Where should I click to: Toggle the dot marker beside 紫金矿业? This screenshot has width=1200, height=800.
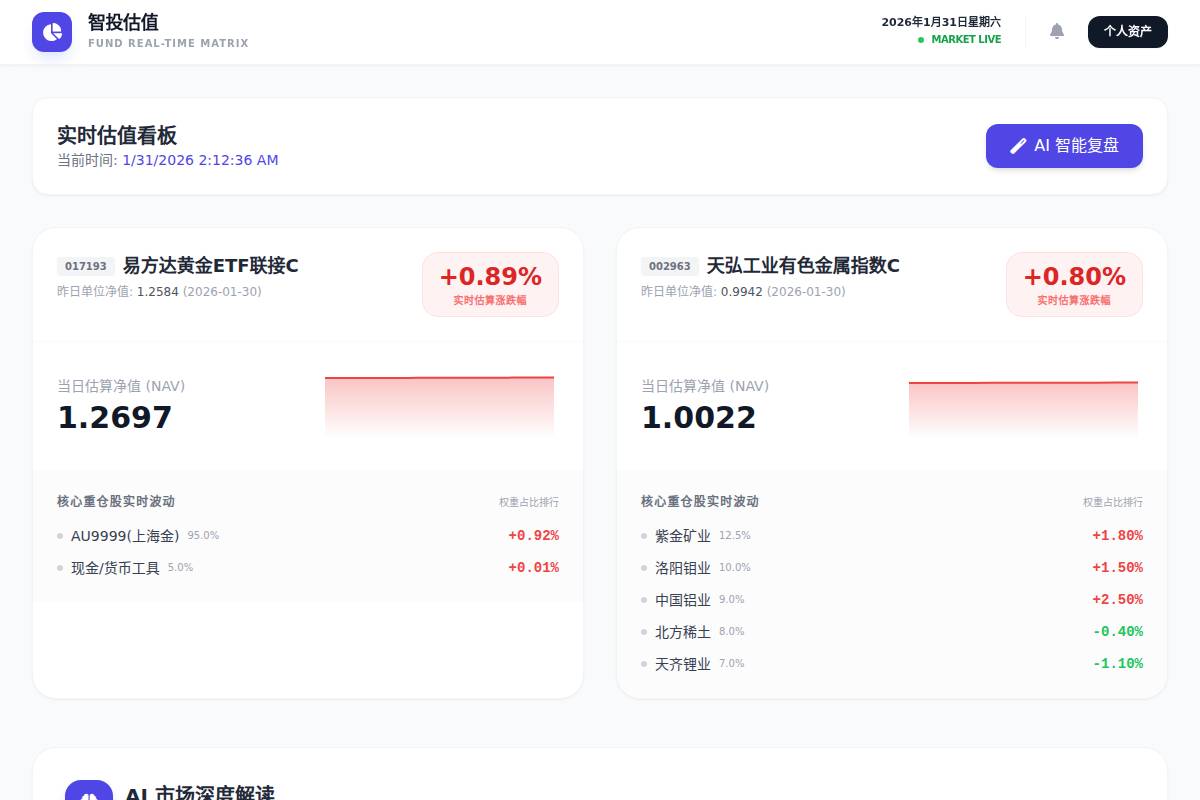click(x=645, y=535)
